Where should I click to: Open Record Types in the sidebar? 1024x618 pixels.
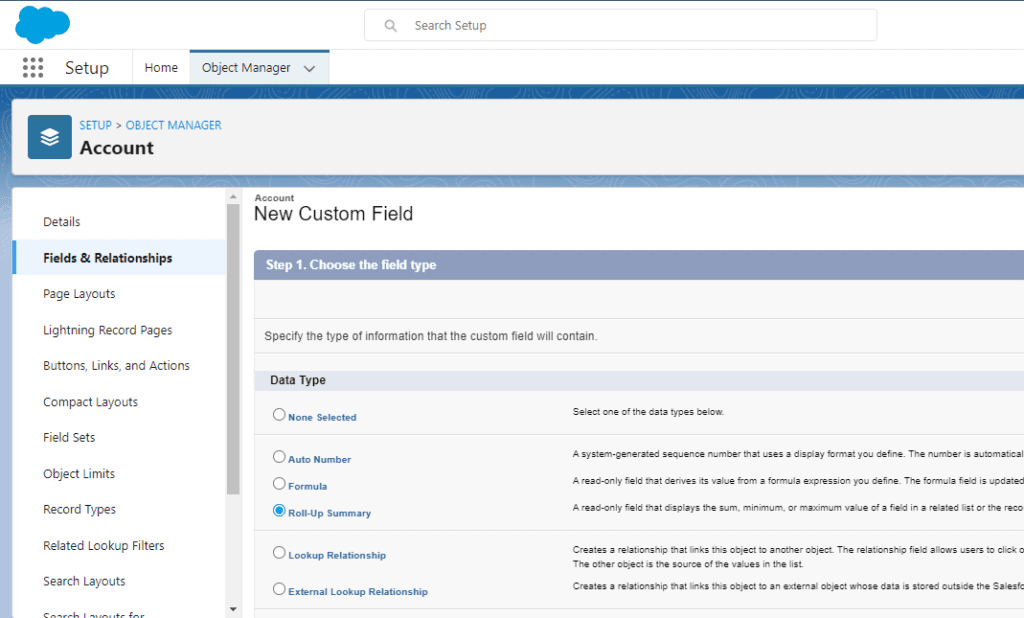80,510
